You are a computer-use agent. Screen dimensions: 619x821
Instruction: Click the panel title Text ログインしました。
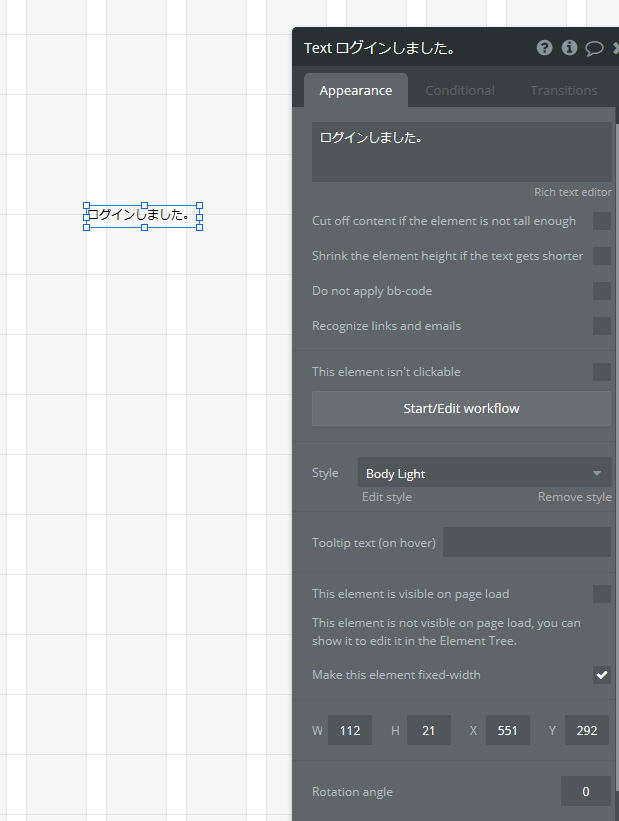click(380, 48)
